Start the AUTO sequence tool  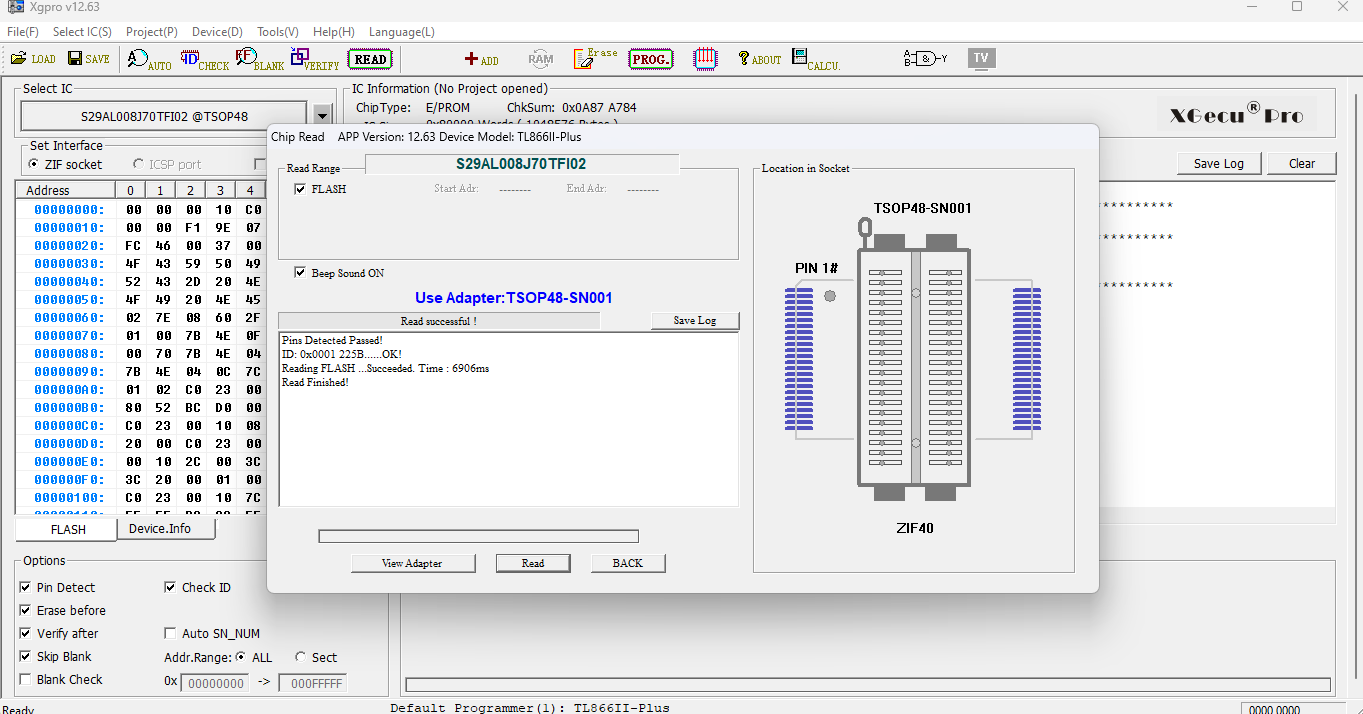[148, 59]
